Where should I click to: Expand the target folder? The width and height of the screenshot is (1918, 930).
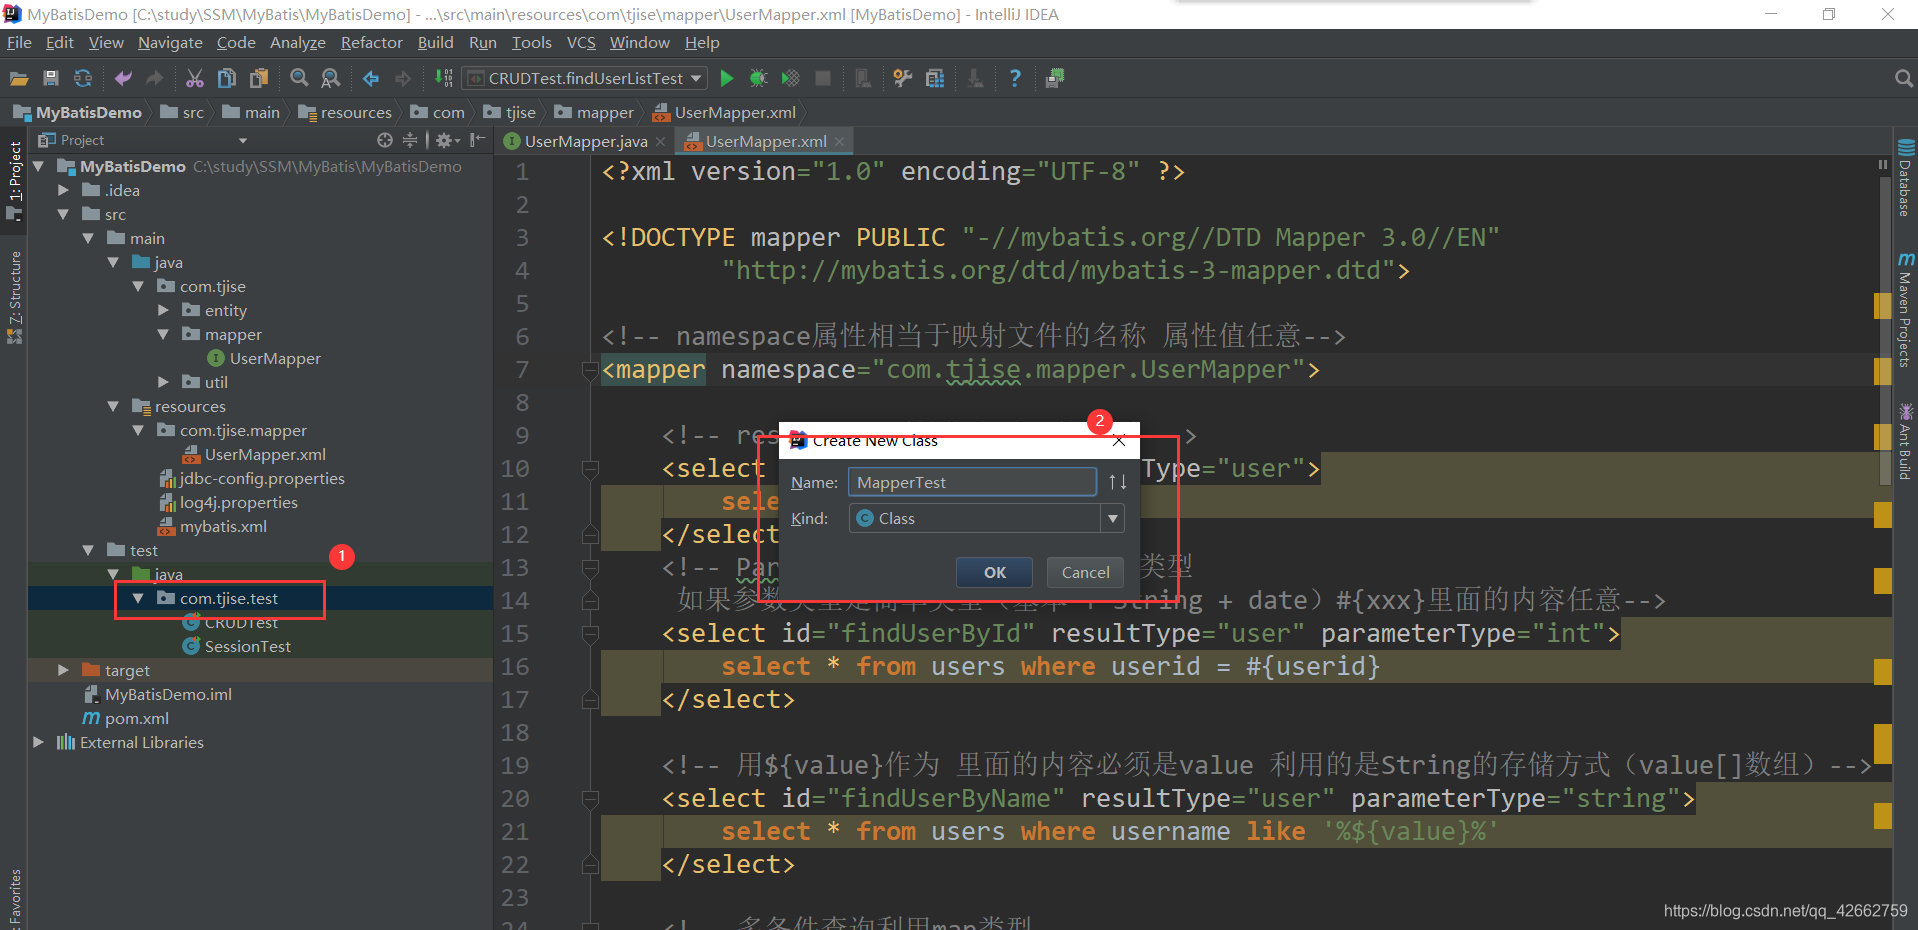click(63, 670)
